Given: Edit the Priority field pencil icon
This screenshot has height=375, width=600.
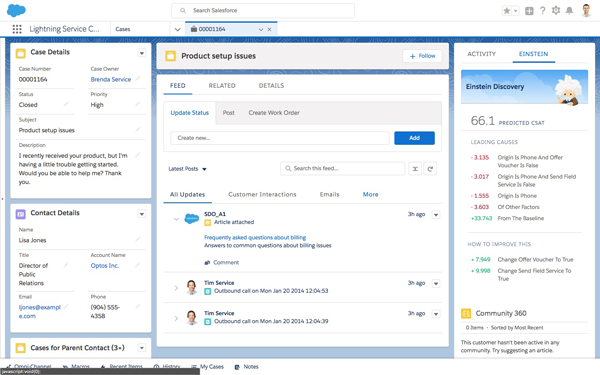Looking at the screenshot, I should tap(138, 104).
